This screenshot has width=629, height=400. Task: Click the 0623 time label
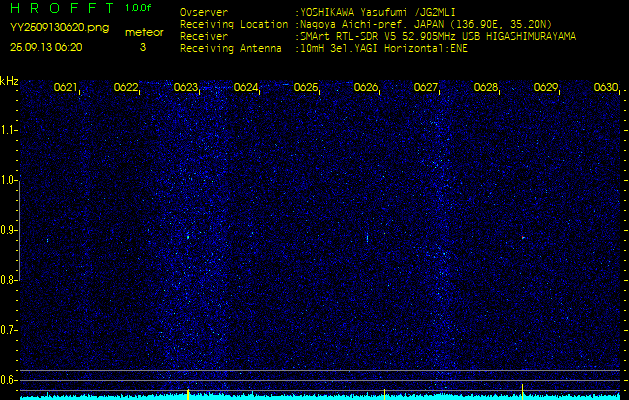pyautogui.click(x=186, y=87)
